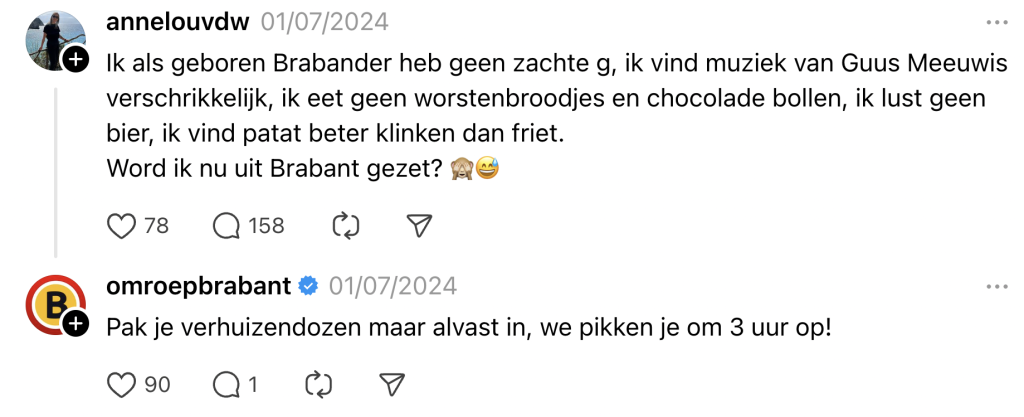Click omroepbrabant's blue verified badge
Image resolution: width=1024 pixels, height=417 pixels.
tap(309, 286)
